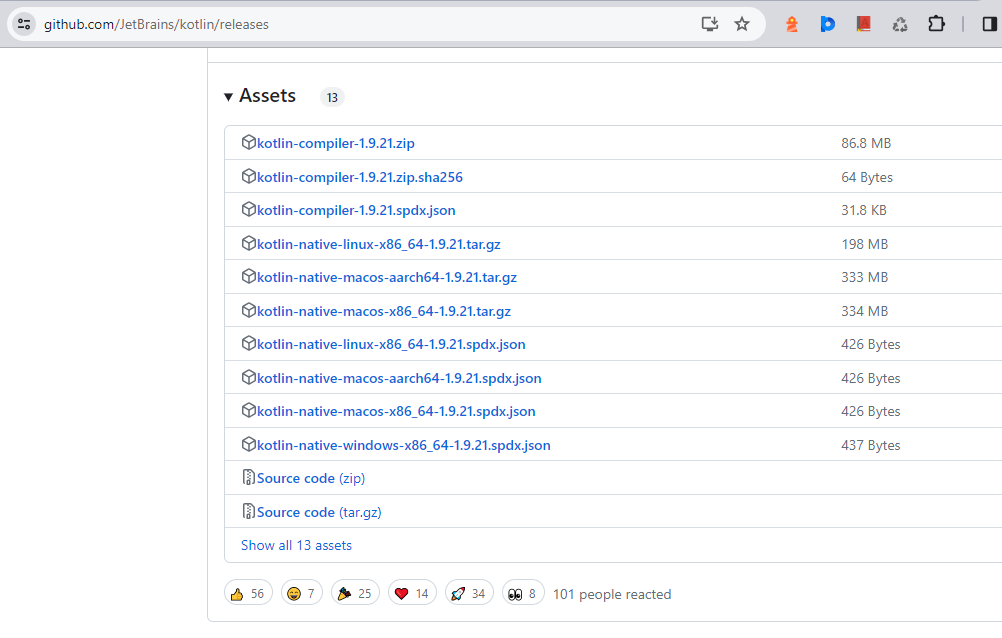React with the party popper (25)
This screenshot has width=1002, height=638.
coord(355,594)
